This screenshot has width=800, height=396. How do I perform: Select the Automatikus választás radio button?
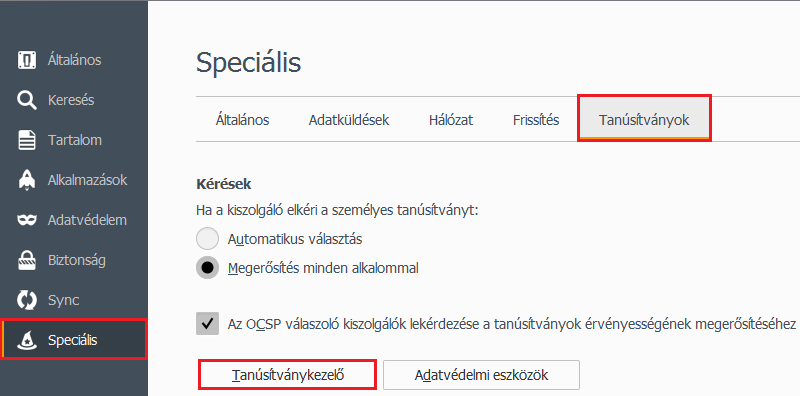click(x=208, y=239)
